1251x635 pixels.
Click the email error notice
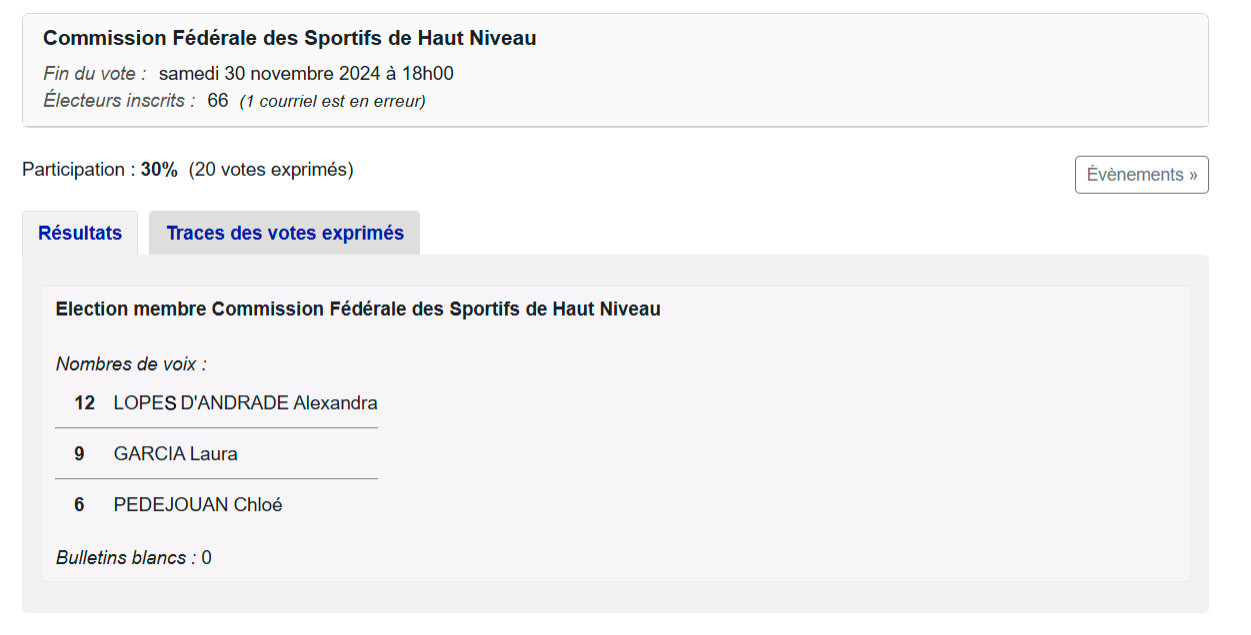point(332,101)
